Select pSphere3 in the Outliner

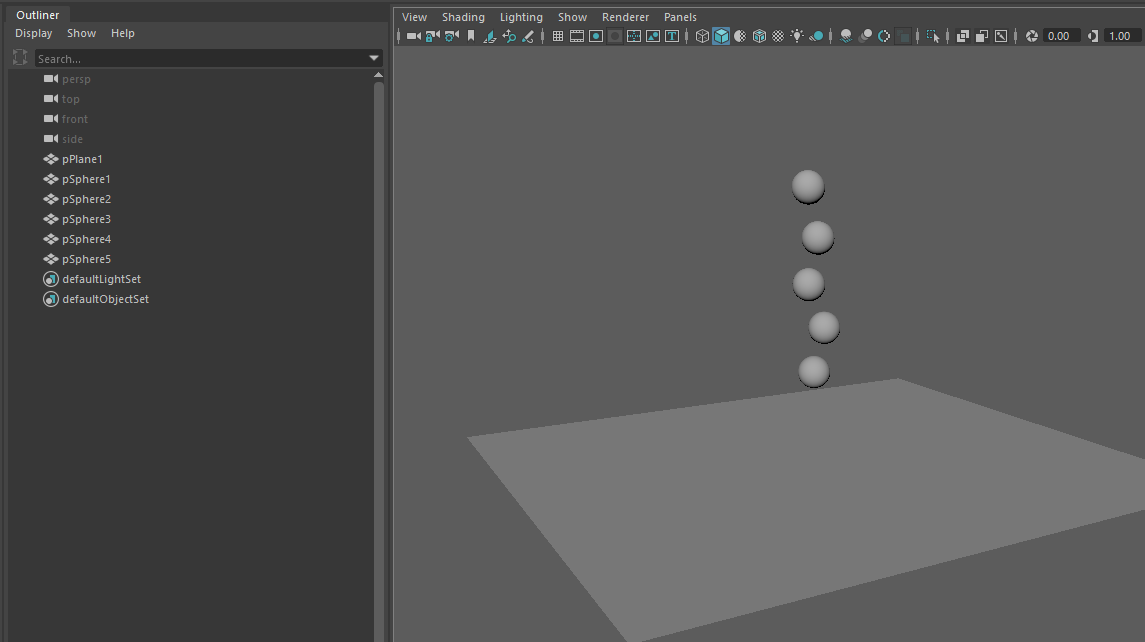coord(88,218)
